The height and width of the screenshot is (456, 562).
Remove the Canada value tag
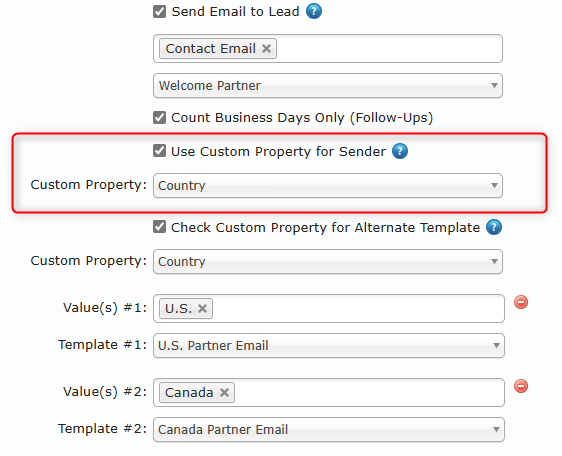(x=224, y=392)
